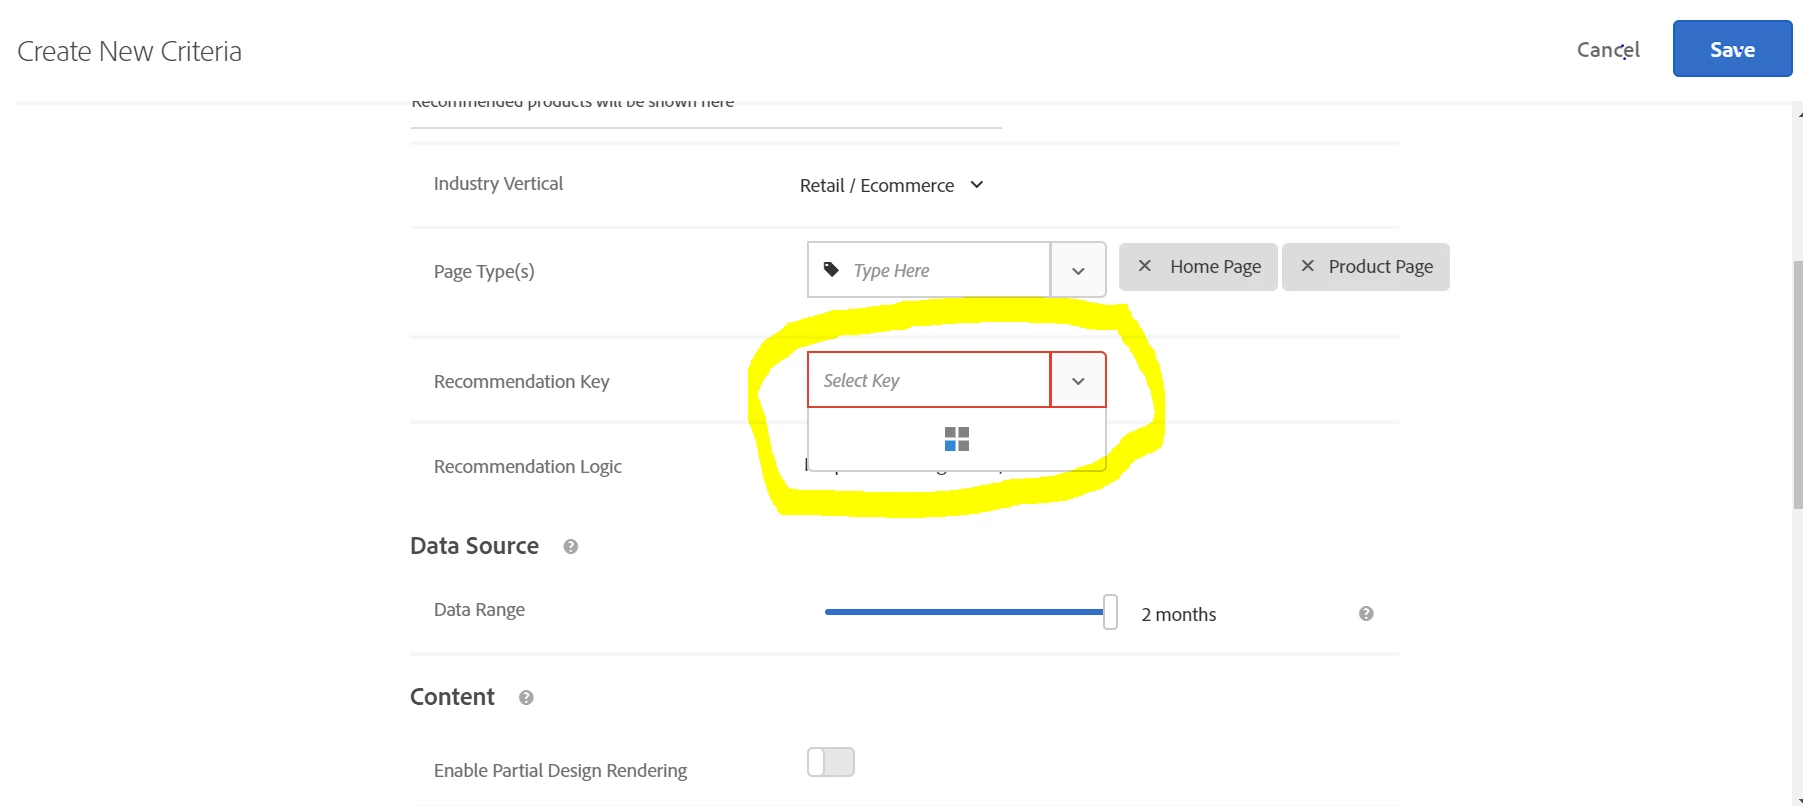The width and height of the screenshot is (1803, 806).
Task: Click the Cancel button
Action: pos(1608,50)
